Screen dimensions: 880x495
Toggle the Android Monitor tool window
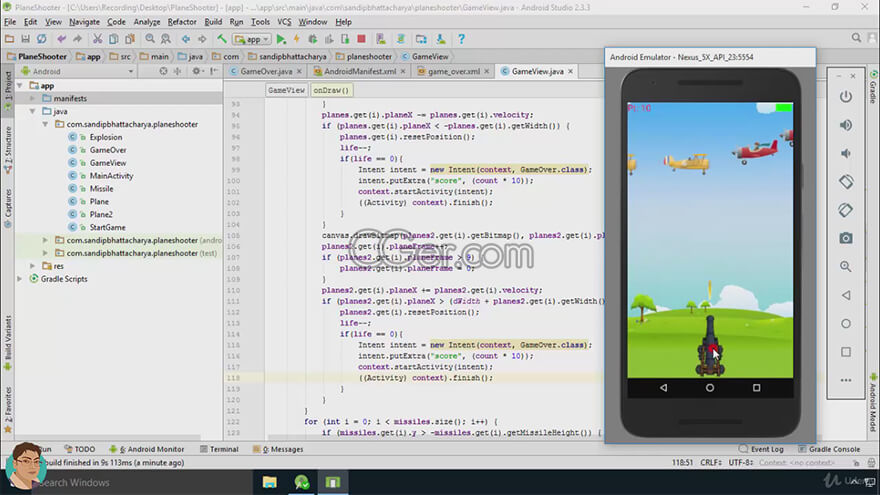[146, 449]
